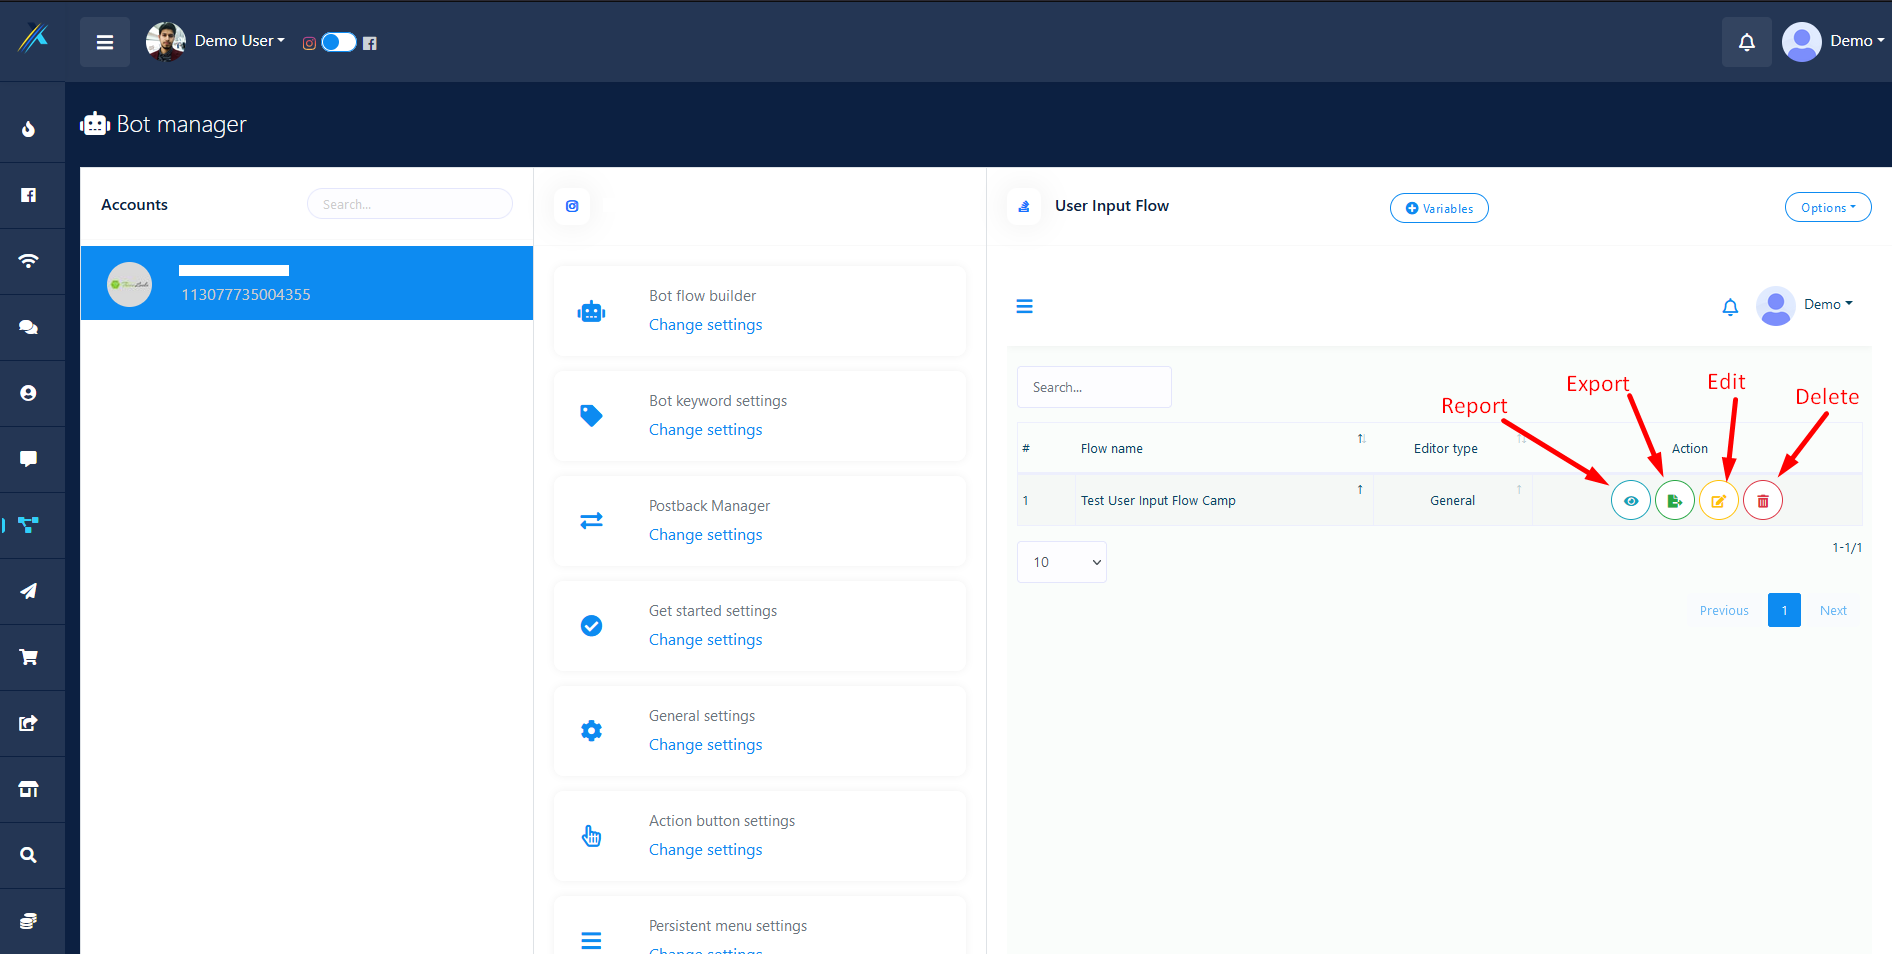Image resolution: width=1892 pixels, height=954 pixels.
Task: View report for Test User Input Flow Camp
Action: [x=1631, y=501]
